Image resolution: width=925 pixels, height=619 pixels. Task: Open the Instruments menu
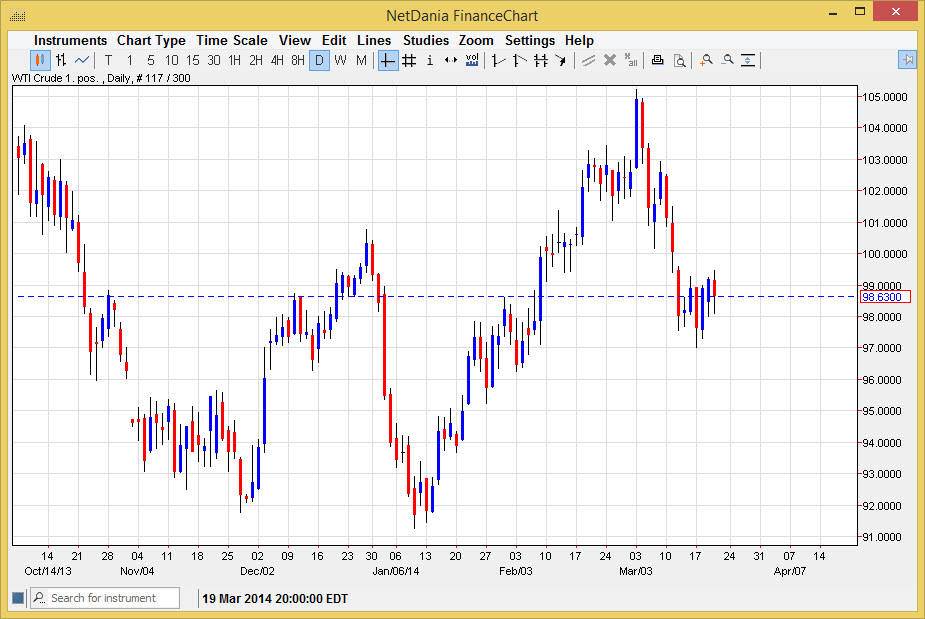pyautogui.click(x=70, y=40)
